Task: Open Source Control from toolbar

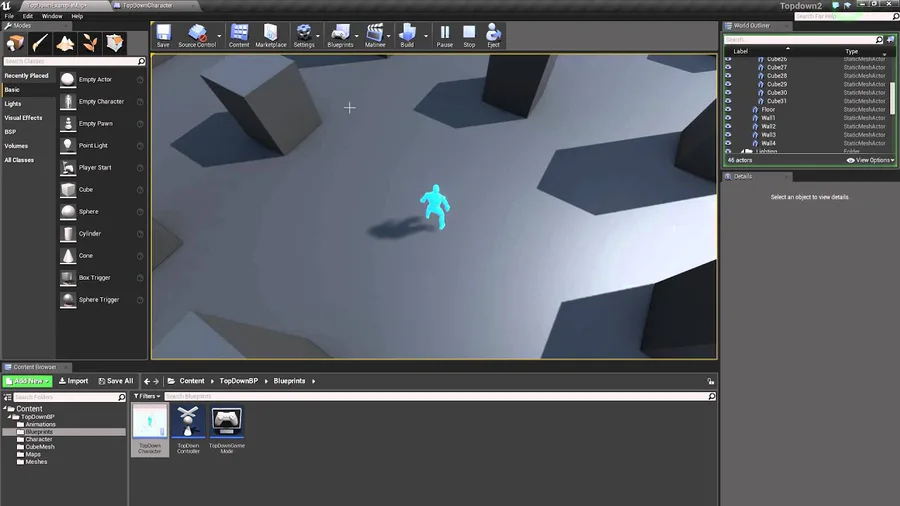Action: point(197,36)
